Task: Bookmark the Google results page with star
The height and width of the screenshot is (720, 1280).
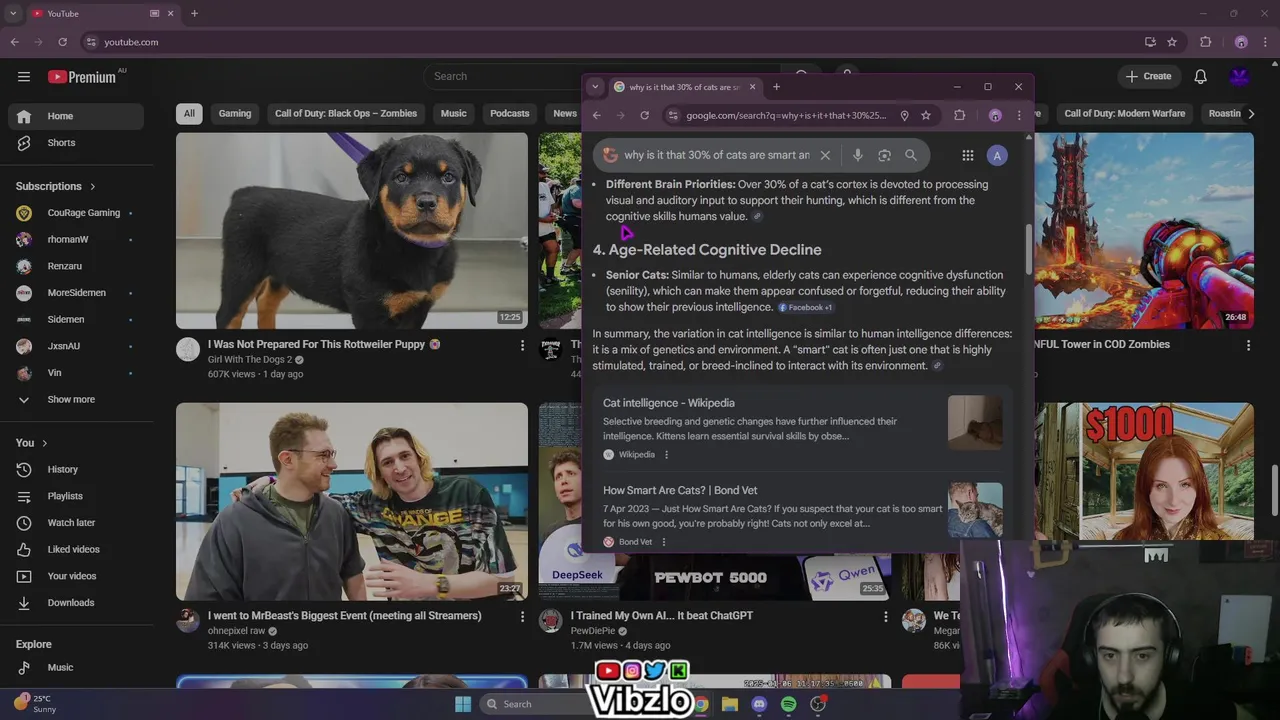Action: pyautogui.click(x=926, y=115)
